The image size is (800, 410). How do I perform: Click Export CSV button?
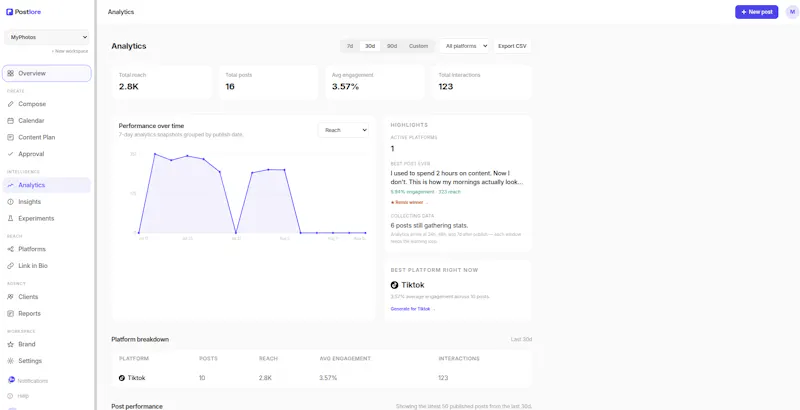click(x=512, y=46)
